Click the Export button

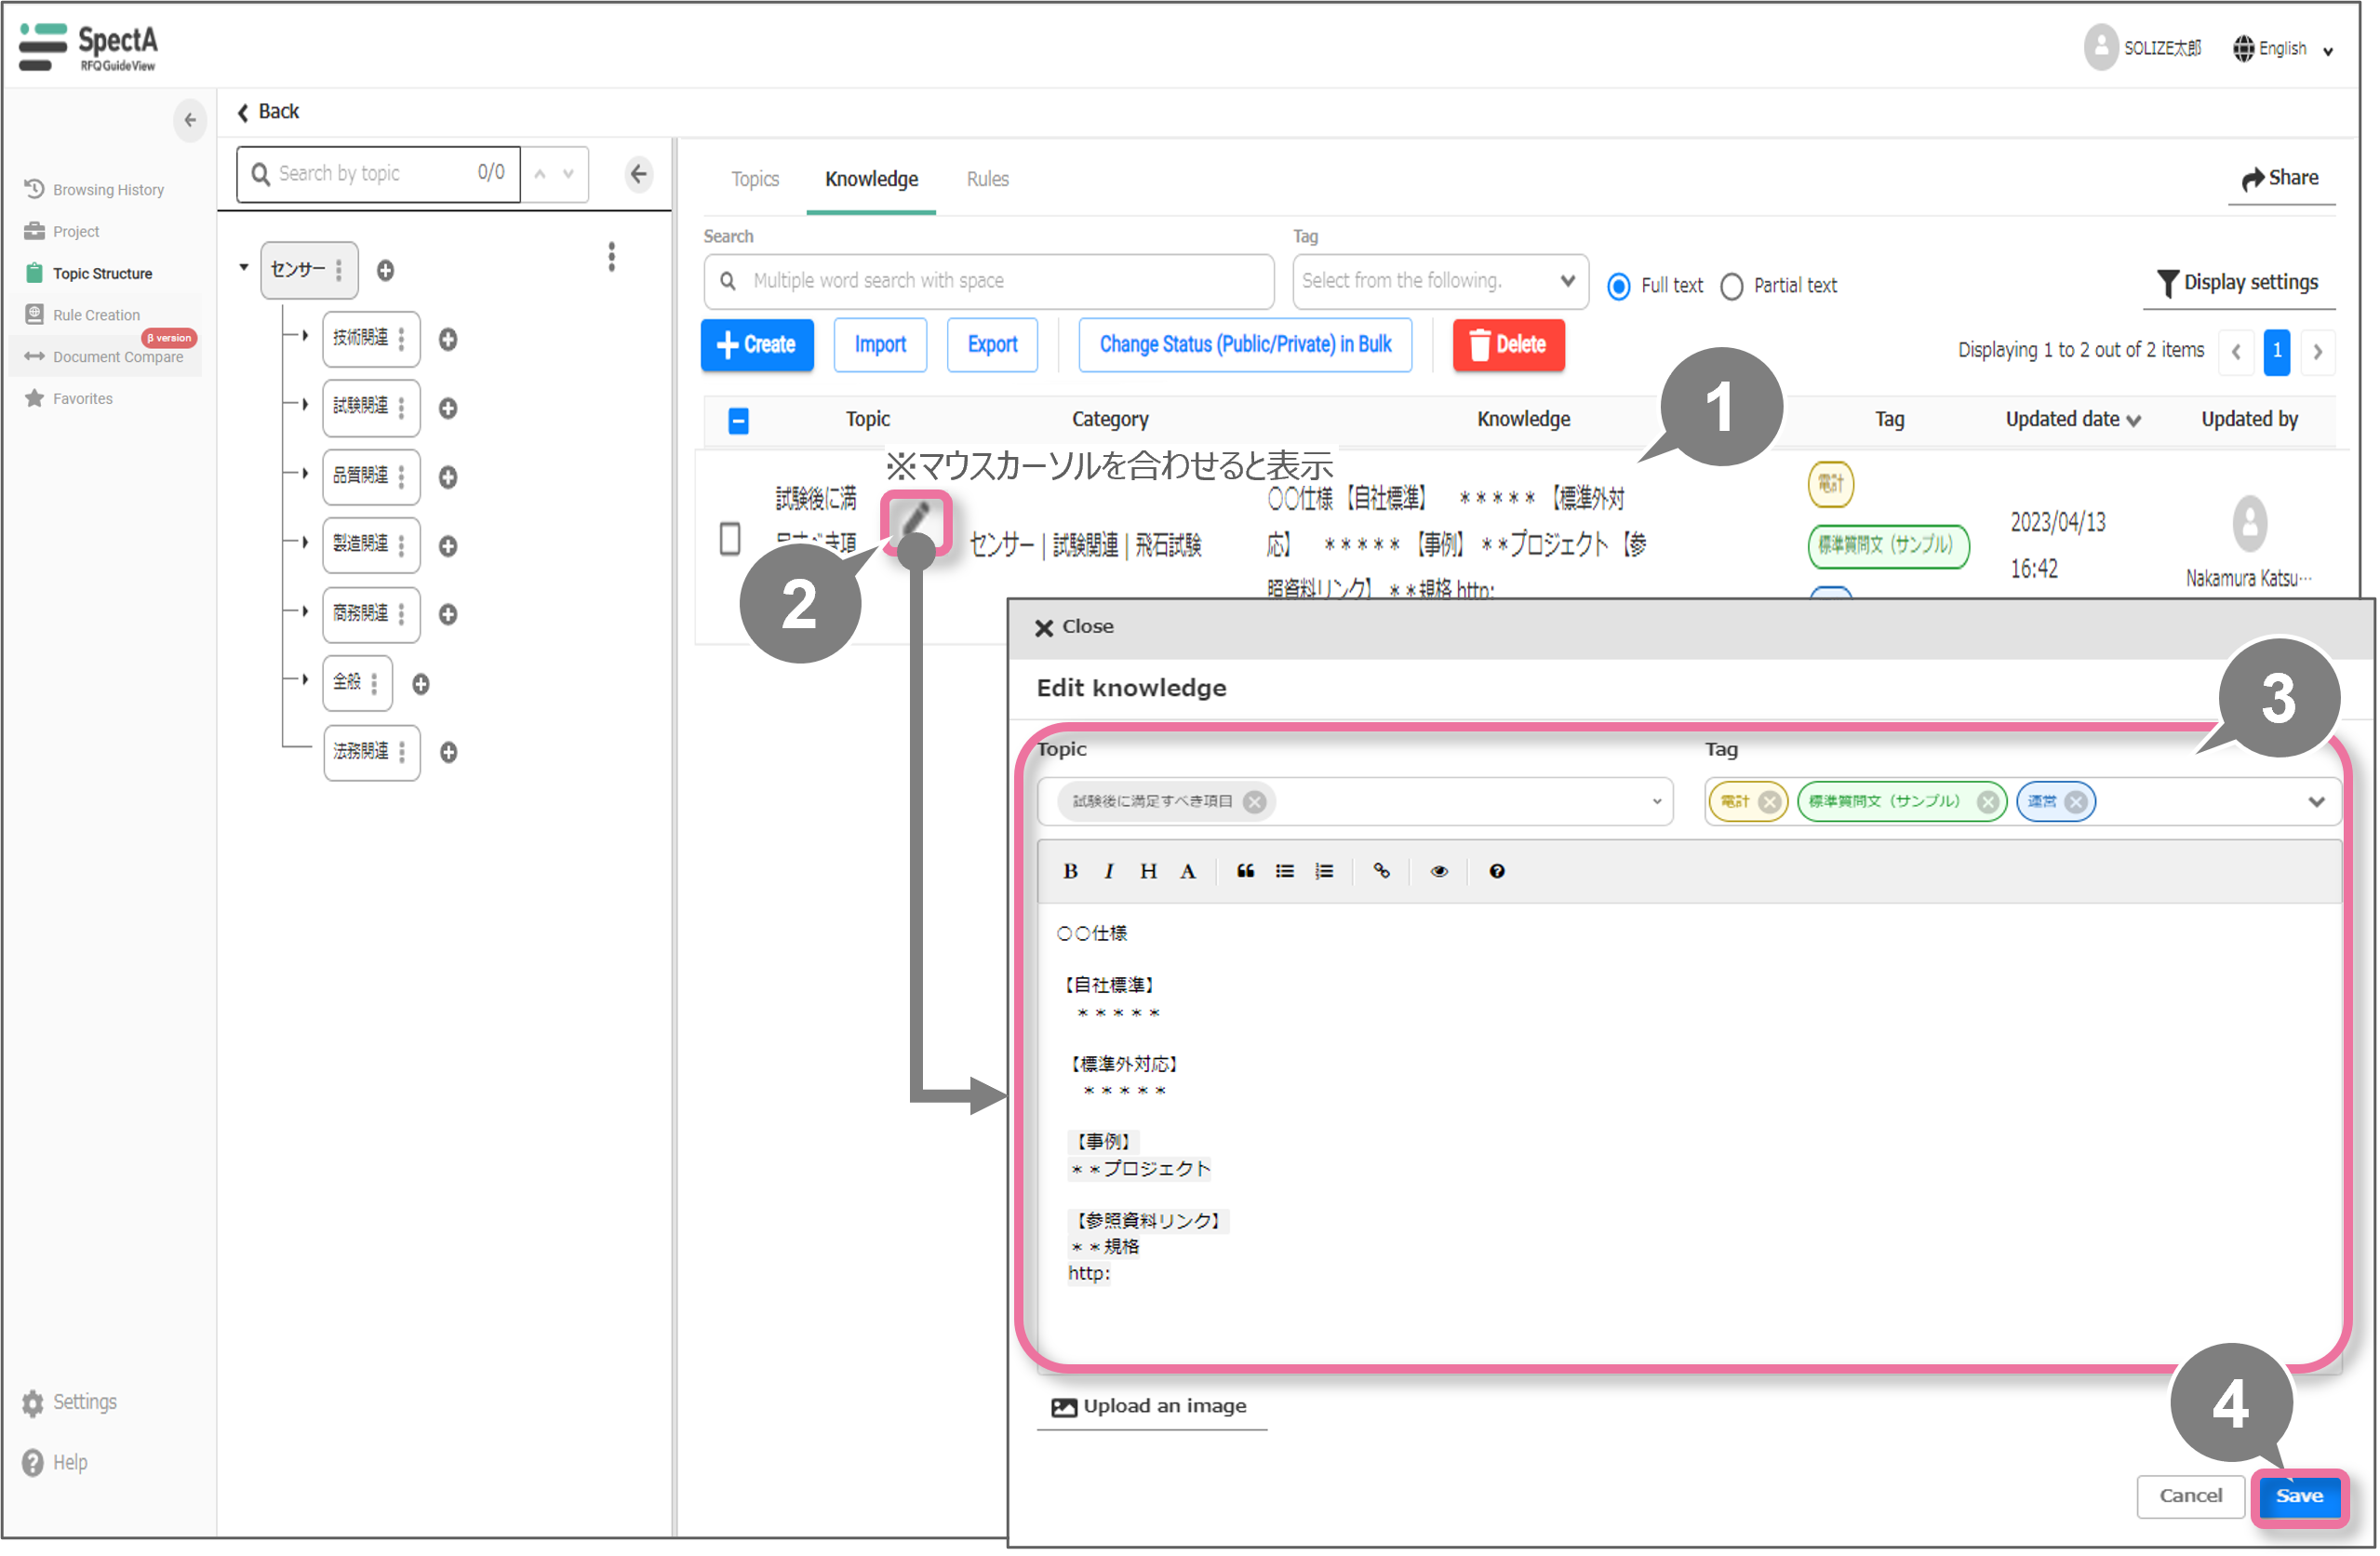991,345
